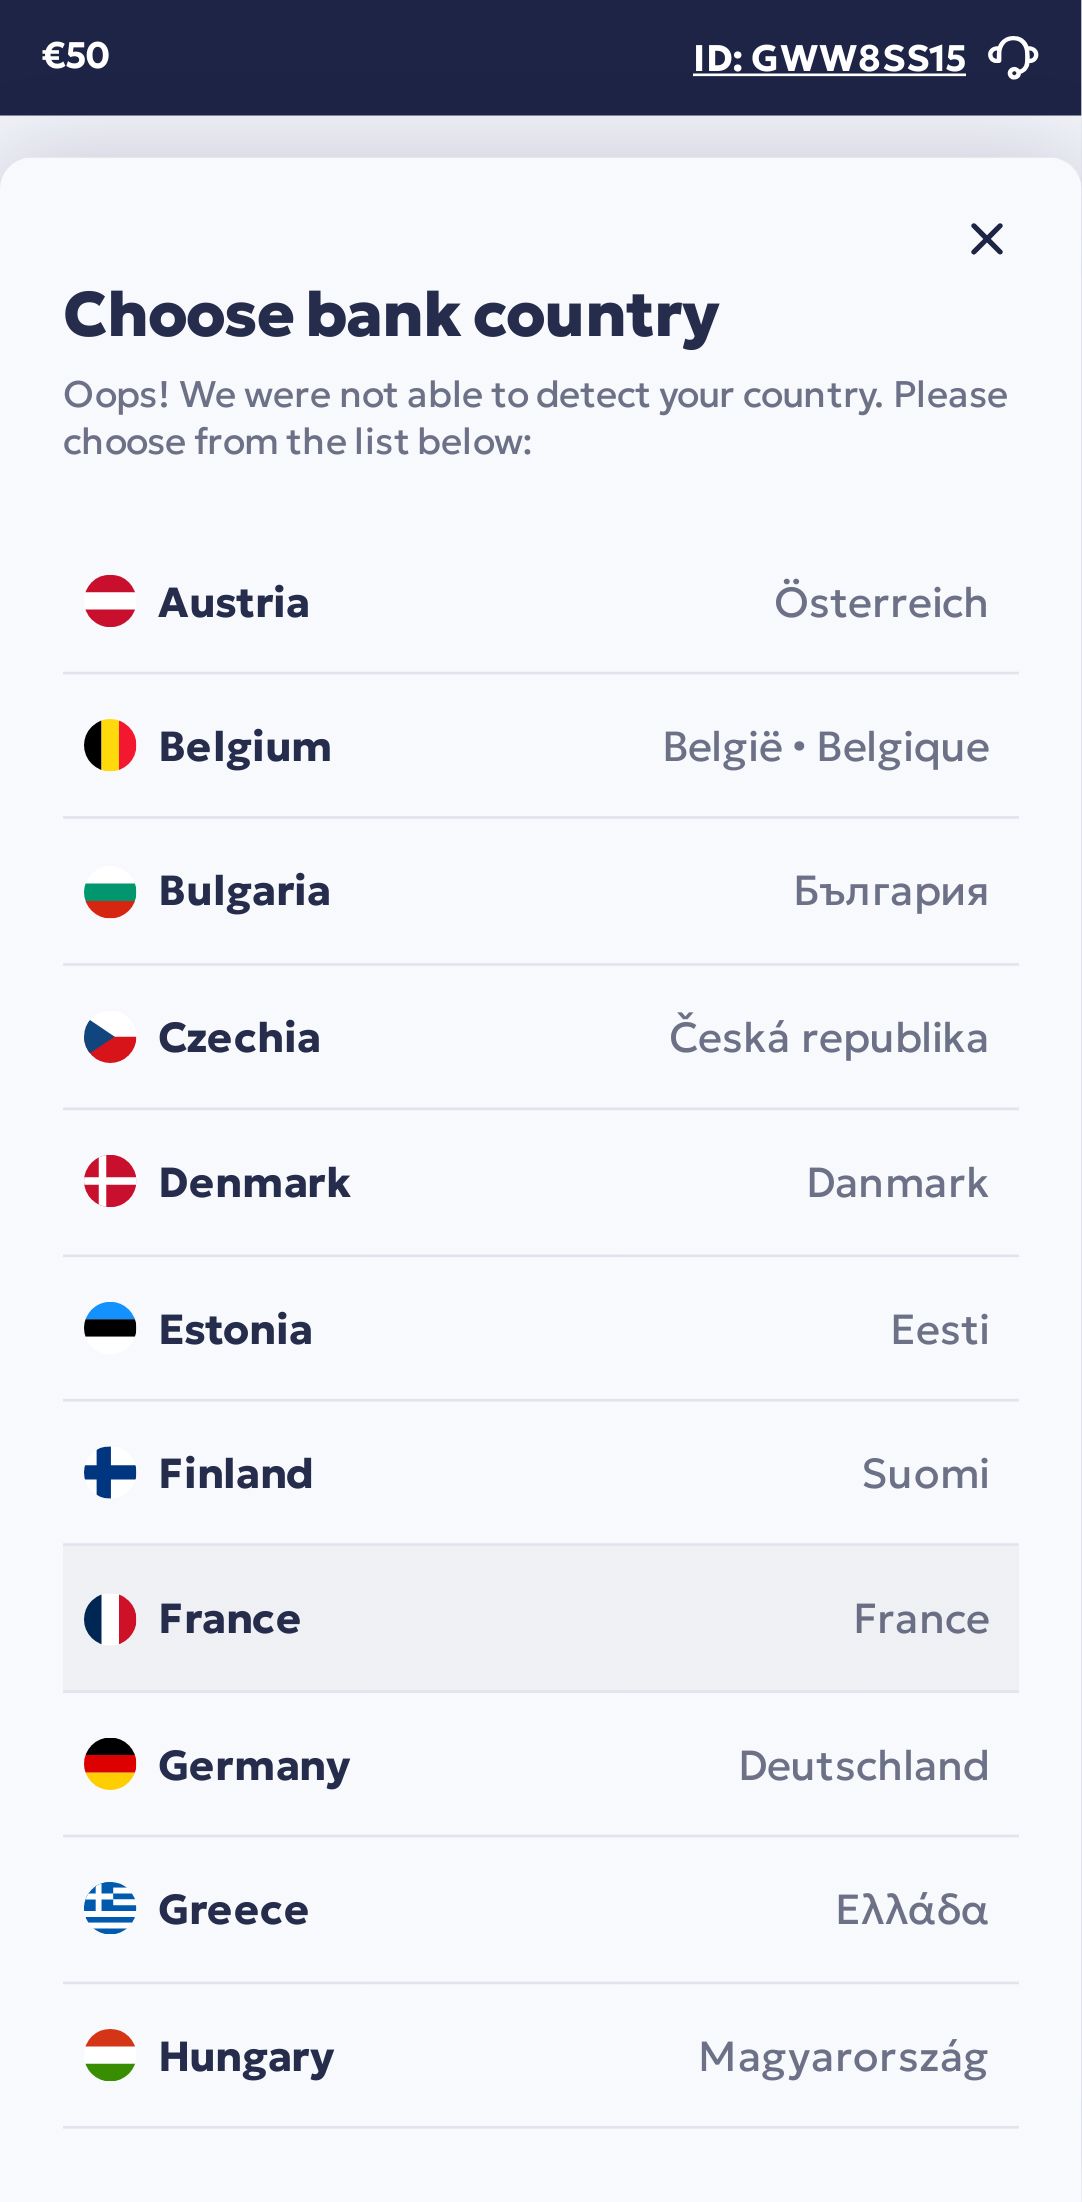1082x2202 pixels.
Task: Tap the Österreich native name label
Action: pyautogui.click(x=880, y=603)
